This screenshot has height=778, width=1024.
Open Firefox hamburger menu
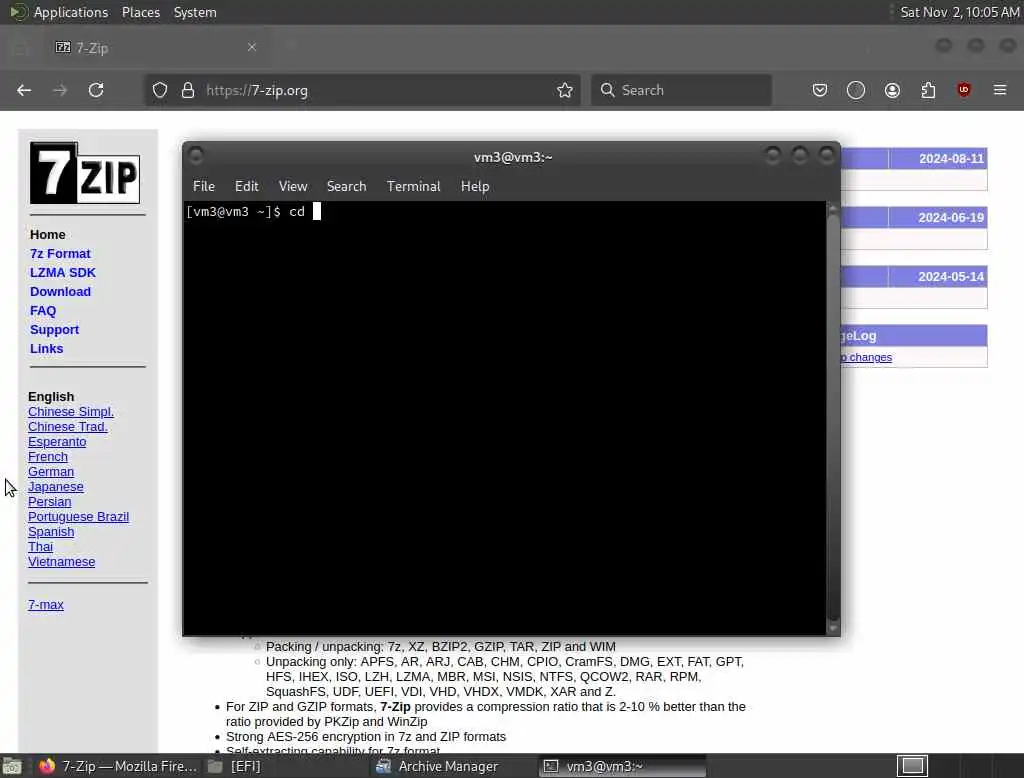tap(1000, 90)
